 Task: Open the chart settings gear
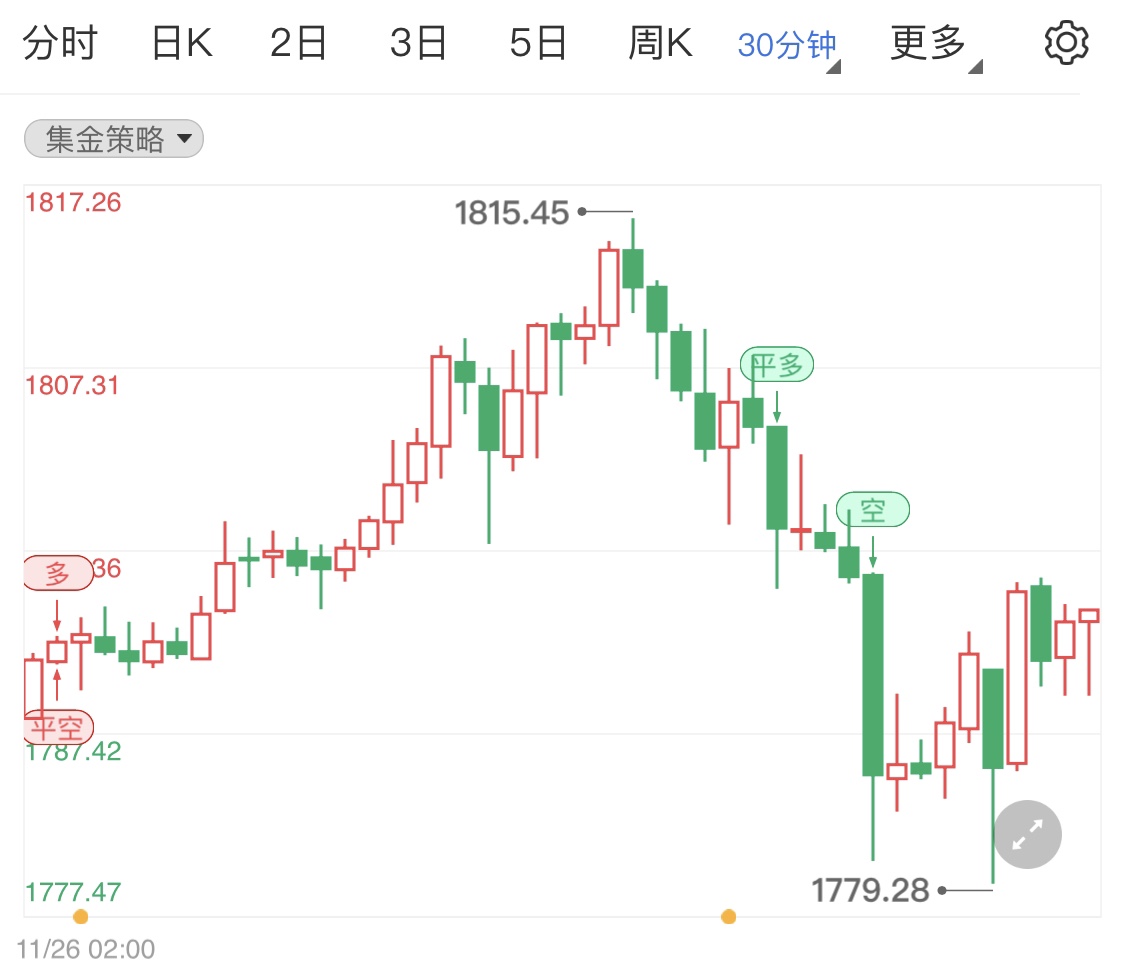point(1066,42)
